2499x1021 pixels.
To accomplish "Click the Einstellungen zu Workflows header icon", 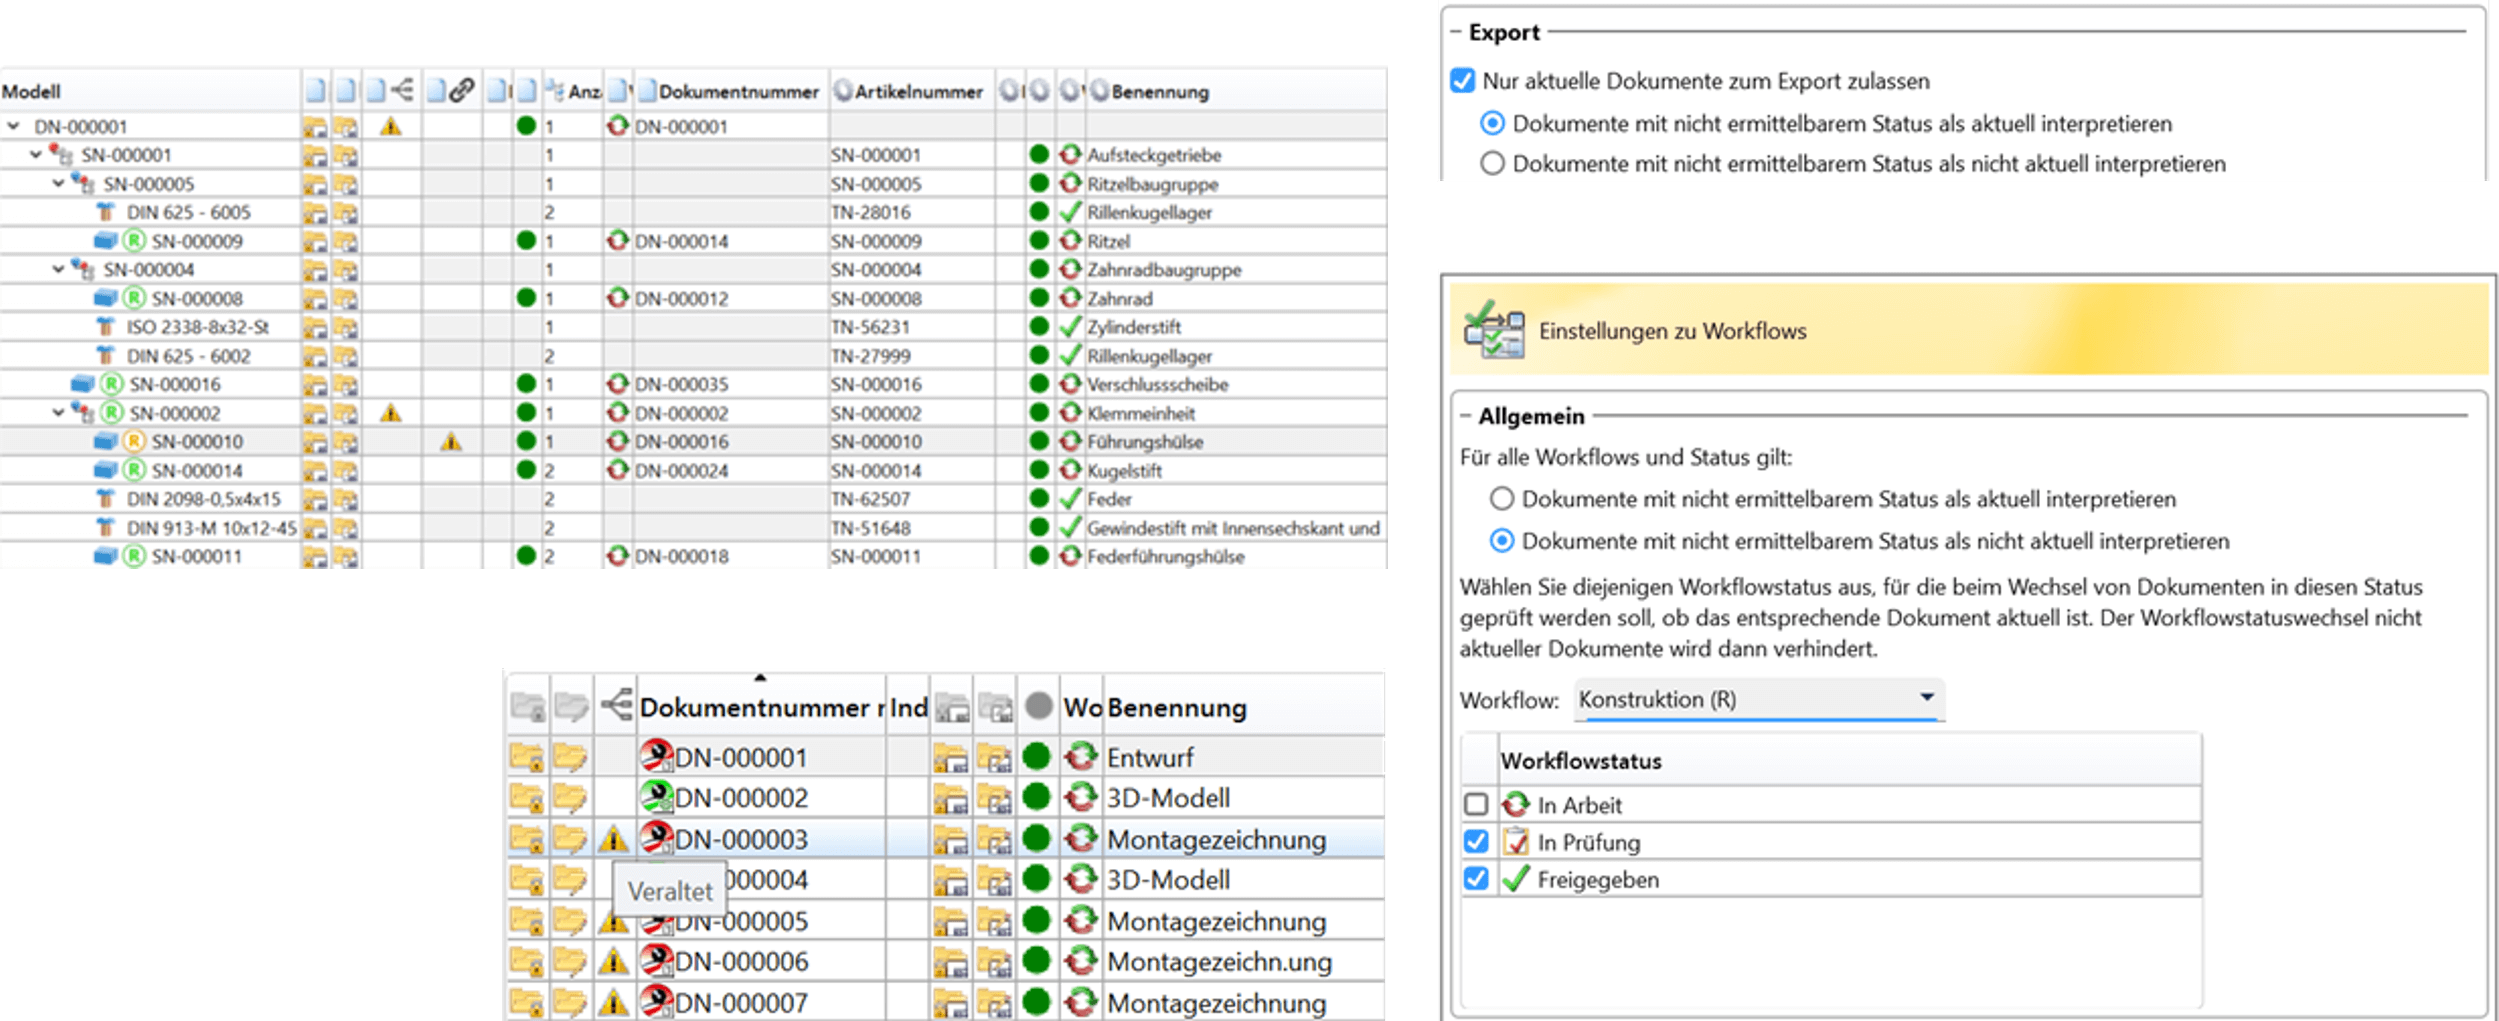I will point(1494,331).
